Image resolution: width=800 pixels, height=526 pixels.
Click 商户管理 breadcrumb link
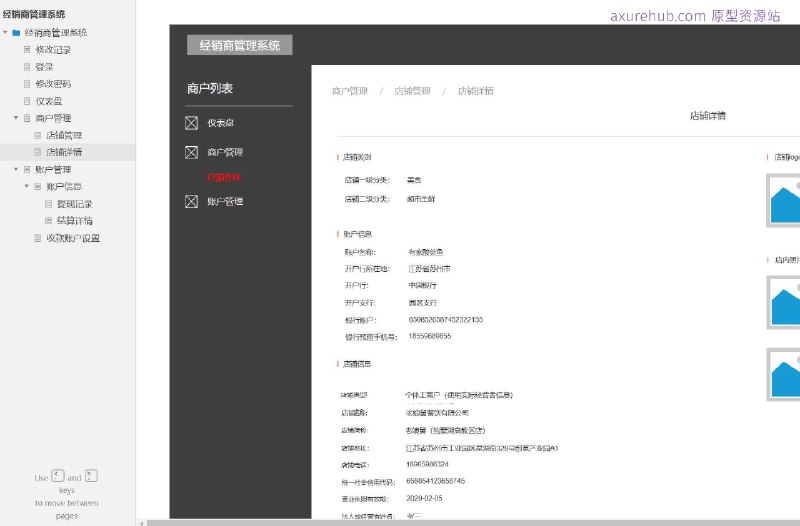pos(350,91)
